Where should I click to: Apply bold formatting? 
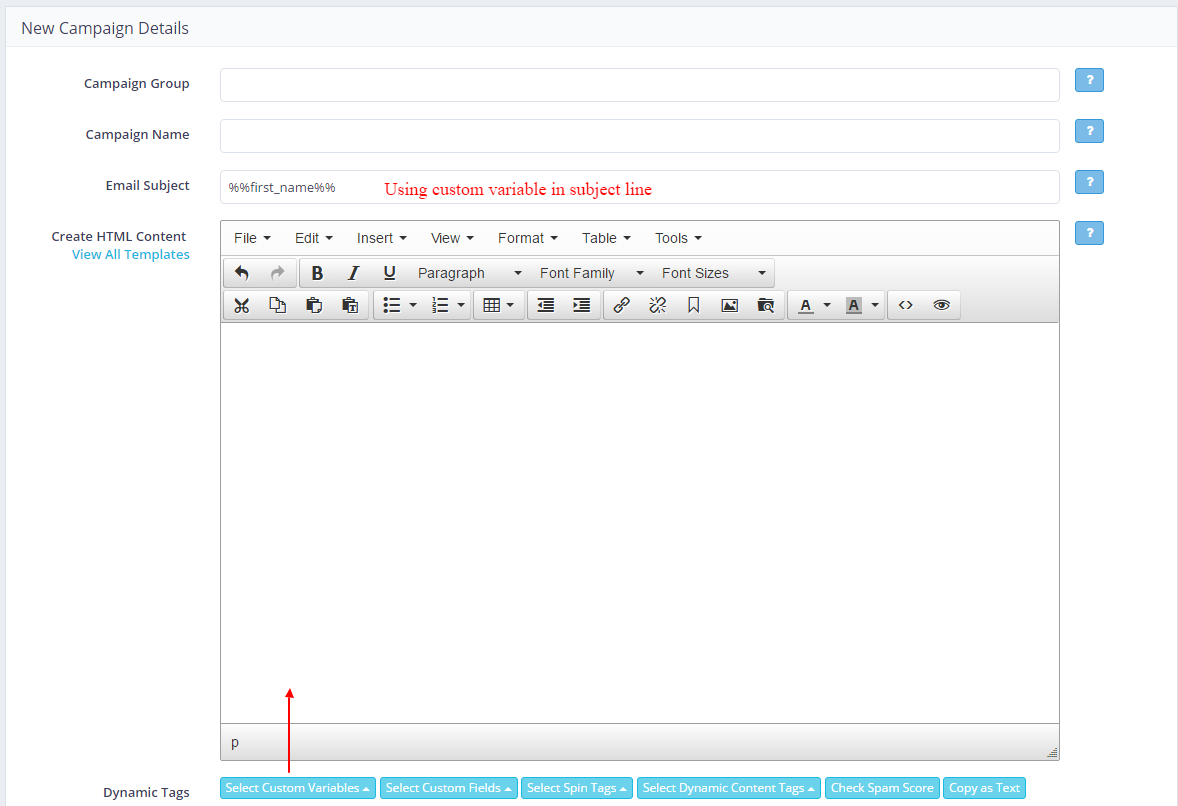tap(317, 273)
